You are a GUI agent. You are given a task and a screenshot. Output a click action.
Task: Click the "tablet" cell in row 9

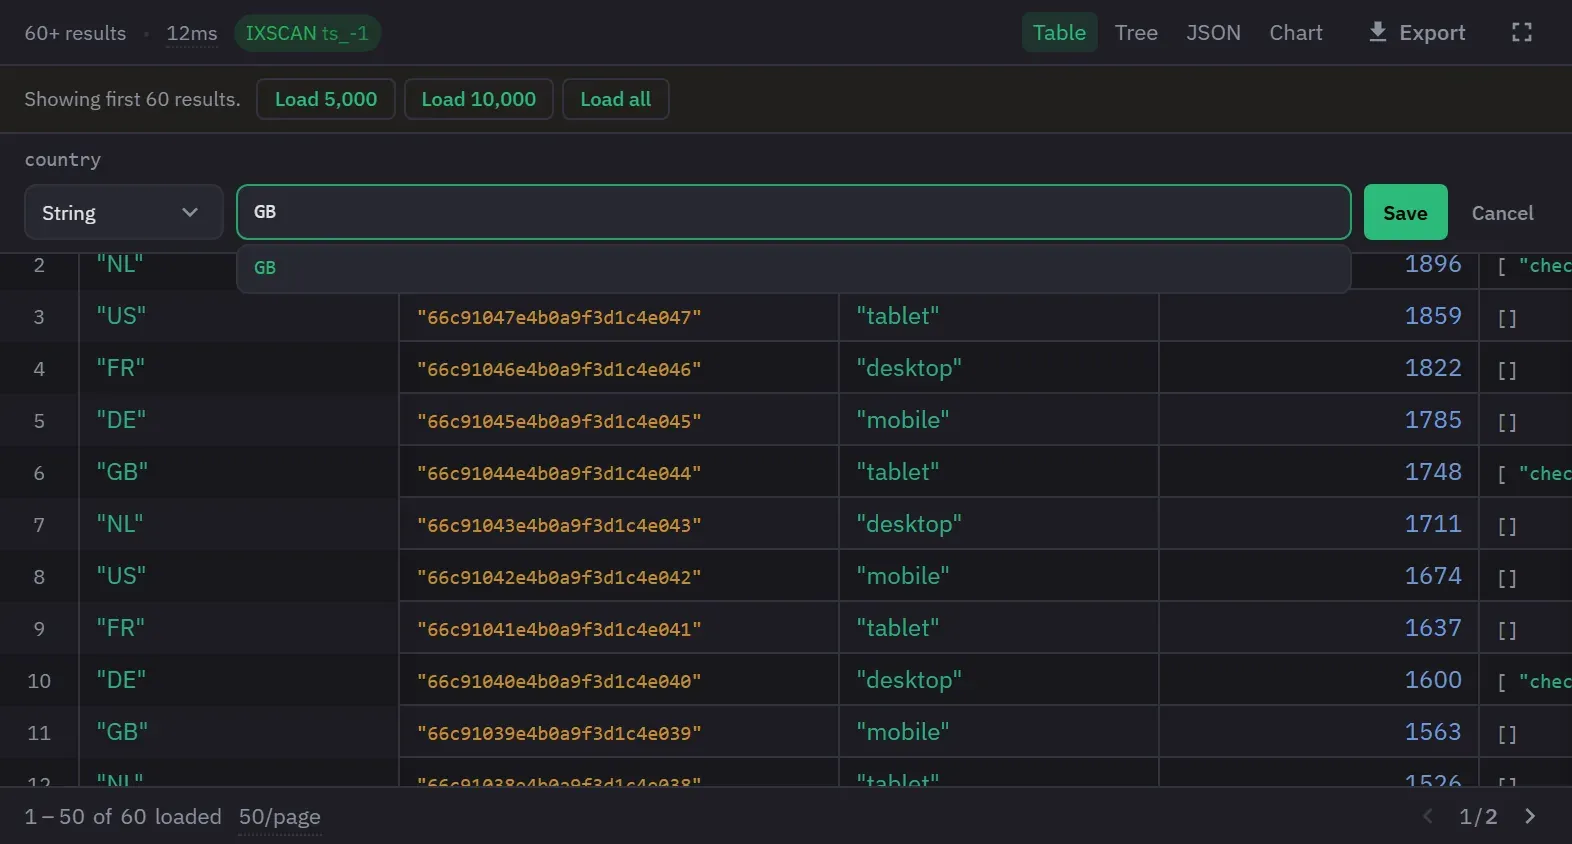click(998, 628)
